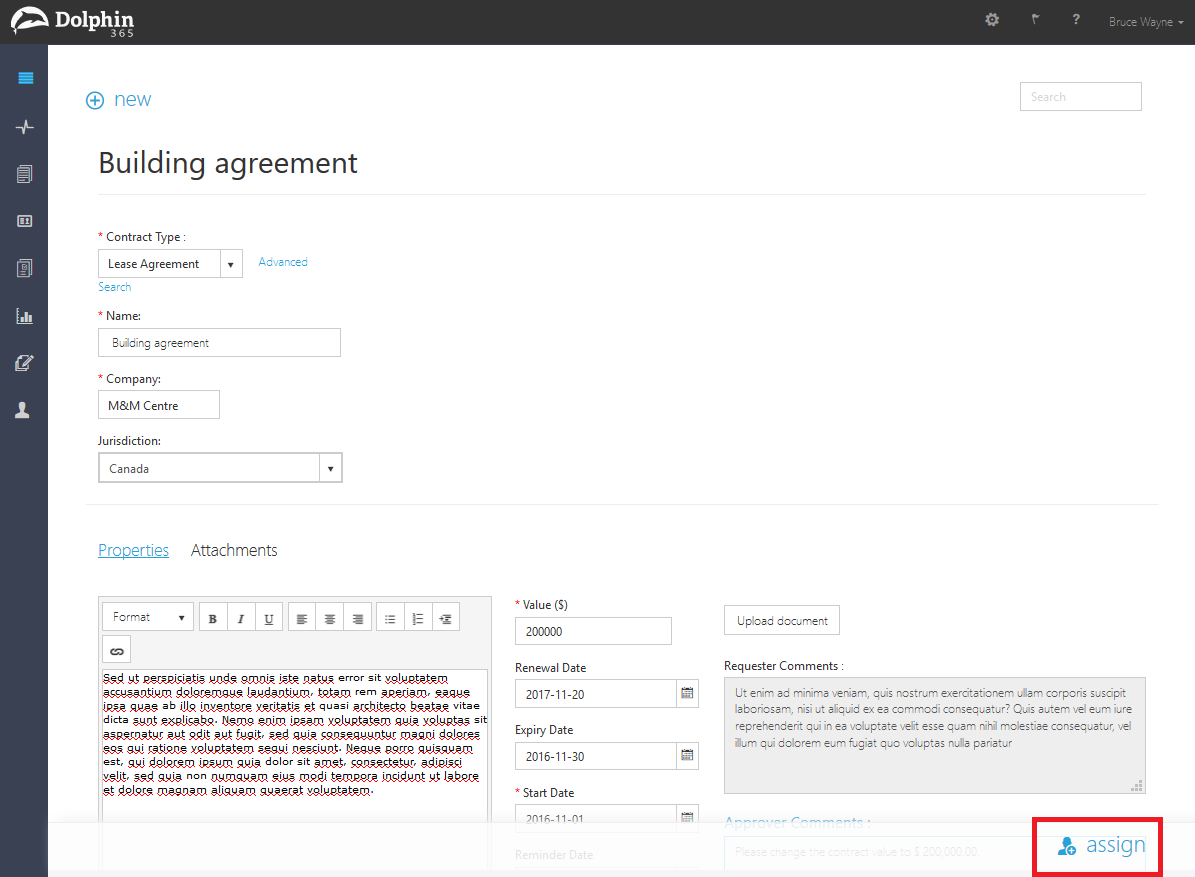1195x877 pixels.
Task: Click the Upload document button
Action: click(x=782, y=620)
